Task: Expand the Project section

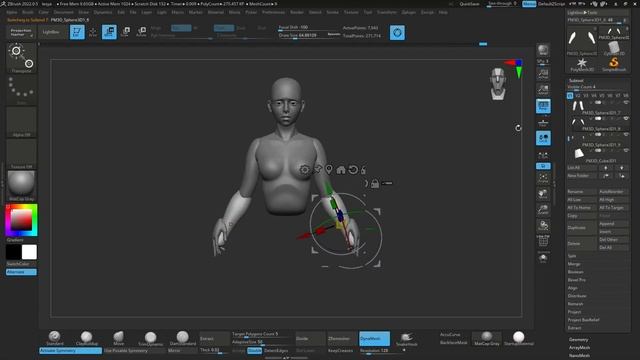Action: tap(574, 312)
